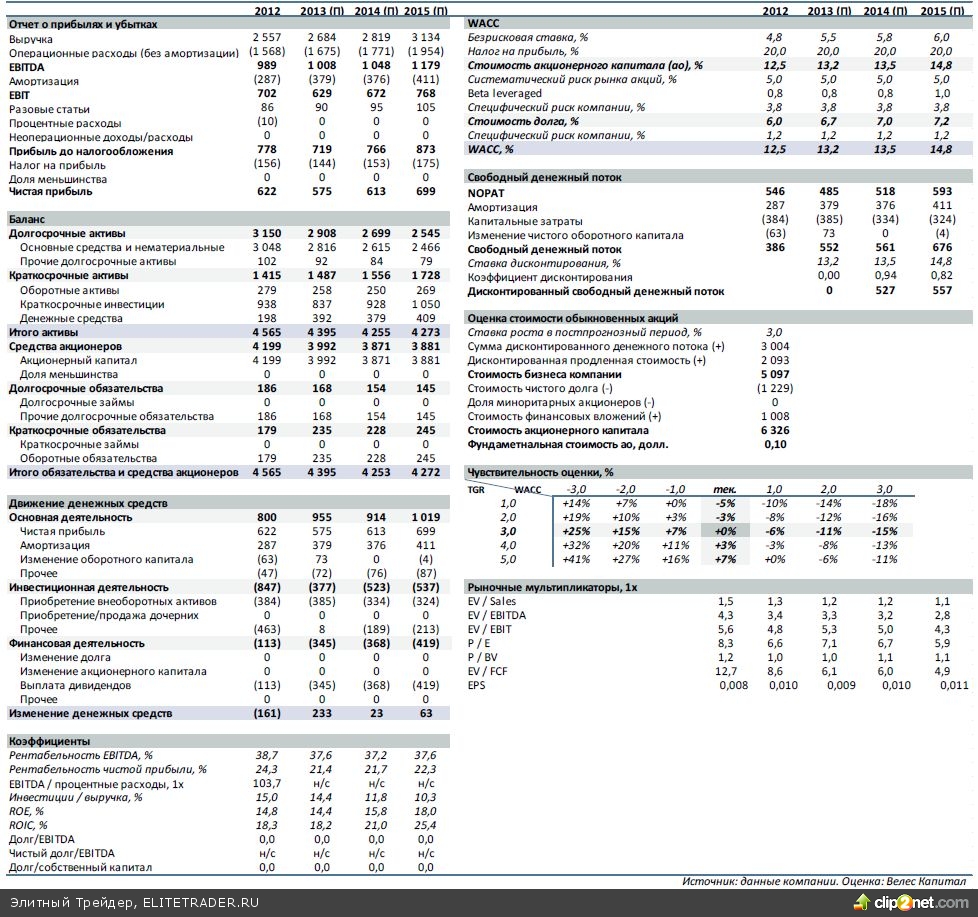Select the 'Beta leveraged' row label
The height and width of the screenshot is (917, 978).
(x=505, y=93)
